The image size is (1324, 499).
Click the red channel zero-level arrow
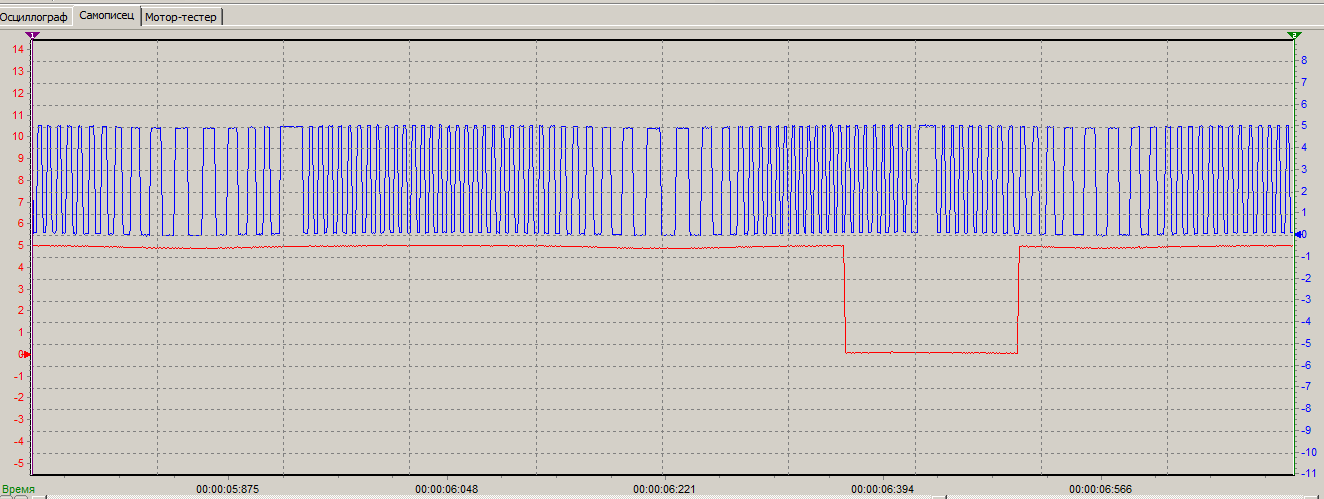[27, 353]
